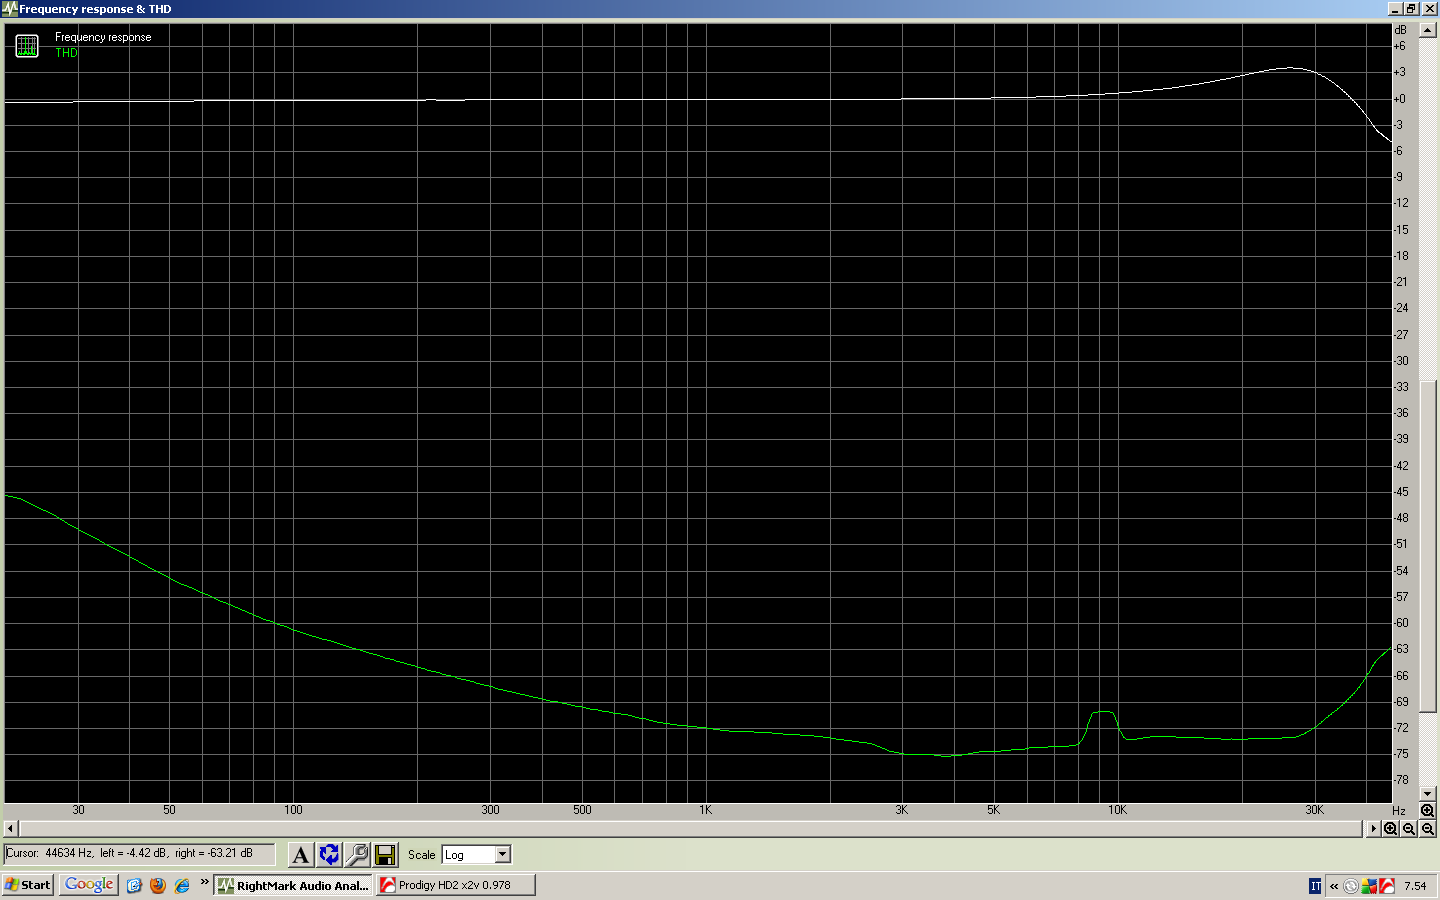Launch Firefox from the quick launch bar
Viewport: 1440px width, 900px height.
click(x=158, y=885)
